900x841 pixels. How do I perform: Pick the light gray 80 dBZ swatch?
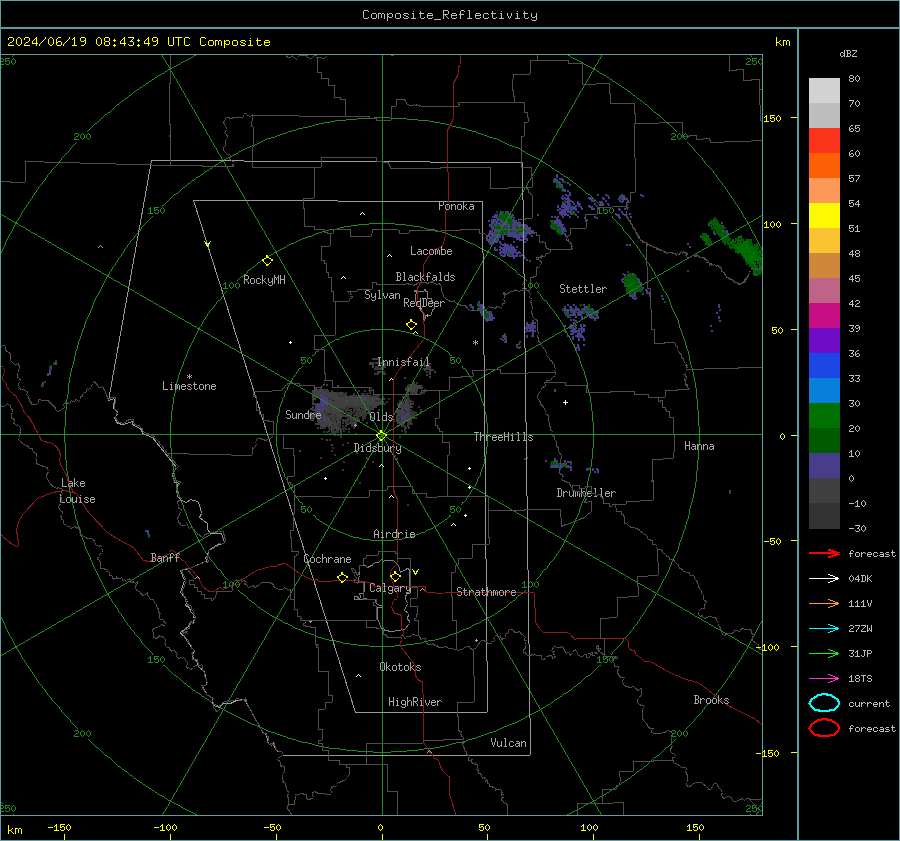[x=824, y=90]
